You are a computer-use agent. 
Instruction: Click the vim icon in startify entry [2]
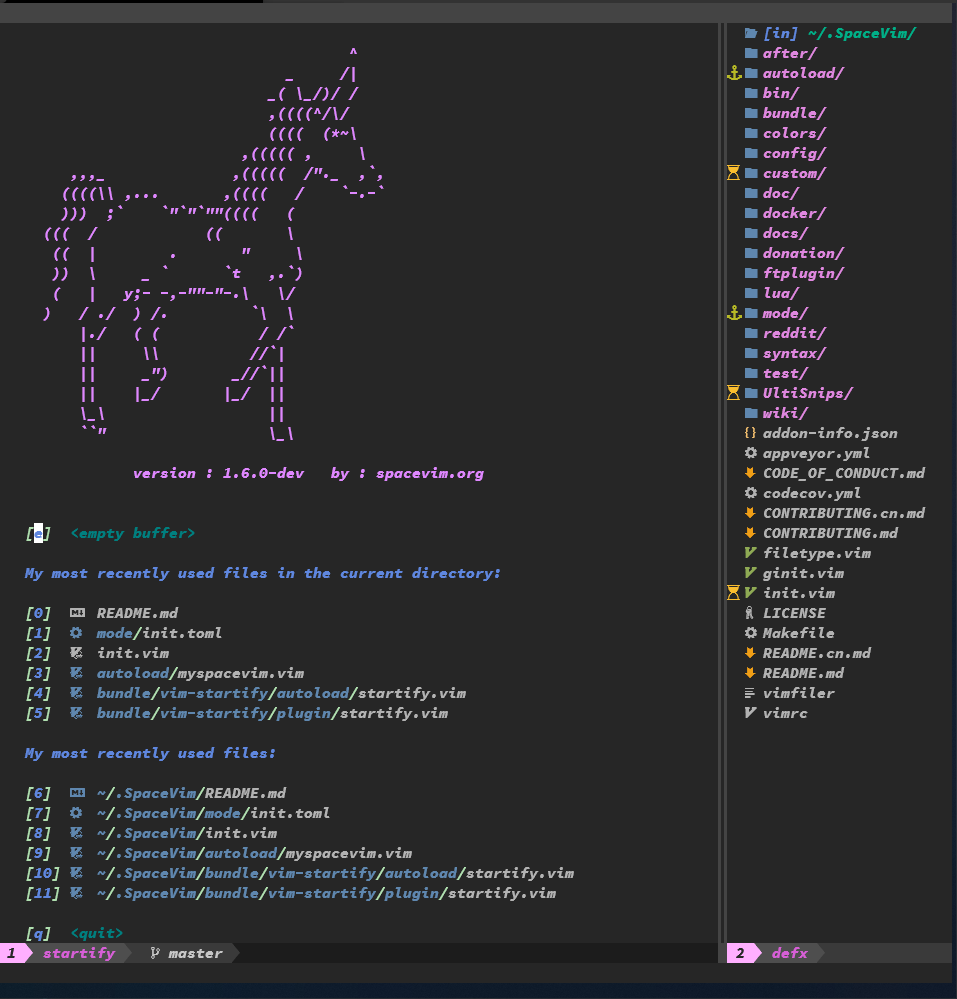click(76, 653)
